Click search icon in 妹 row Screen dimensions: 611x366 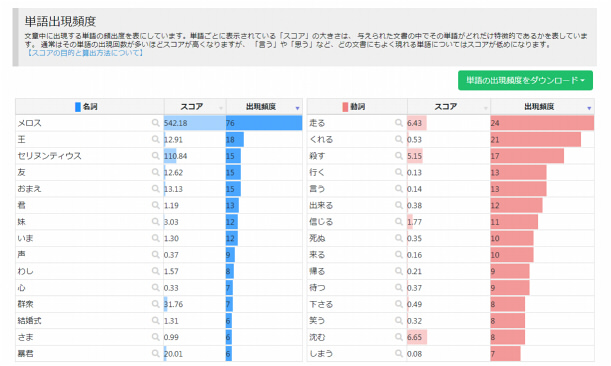pos(155,221)
